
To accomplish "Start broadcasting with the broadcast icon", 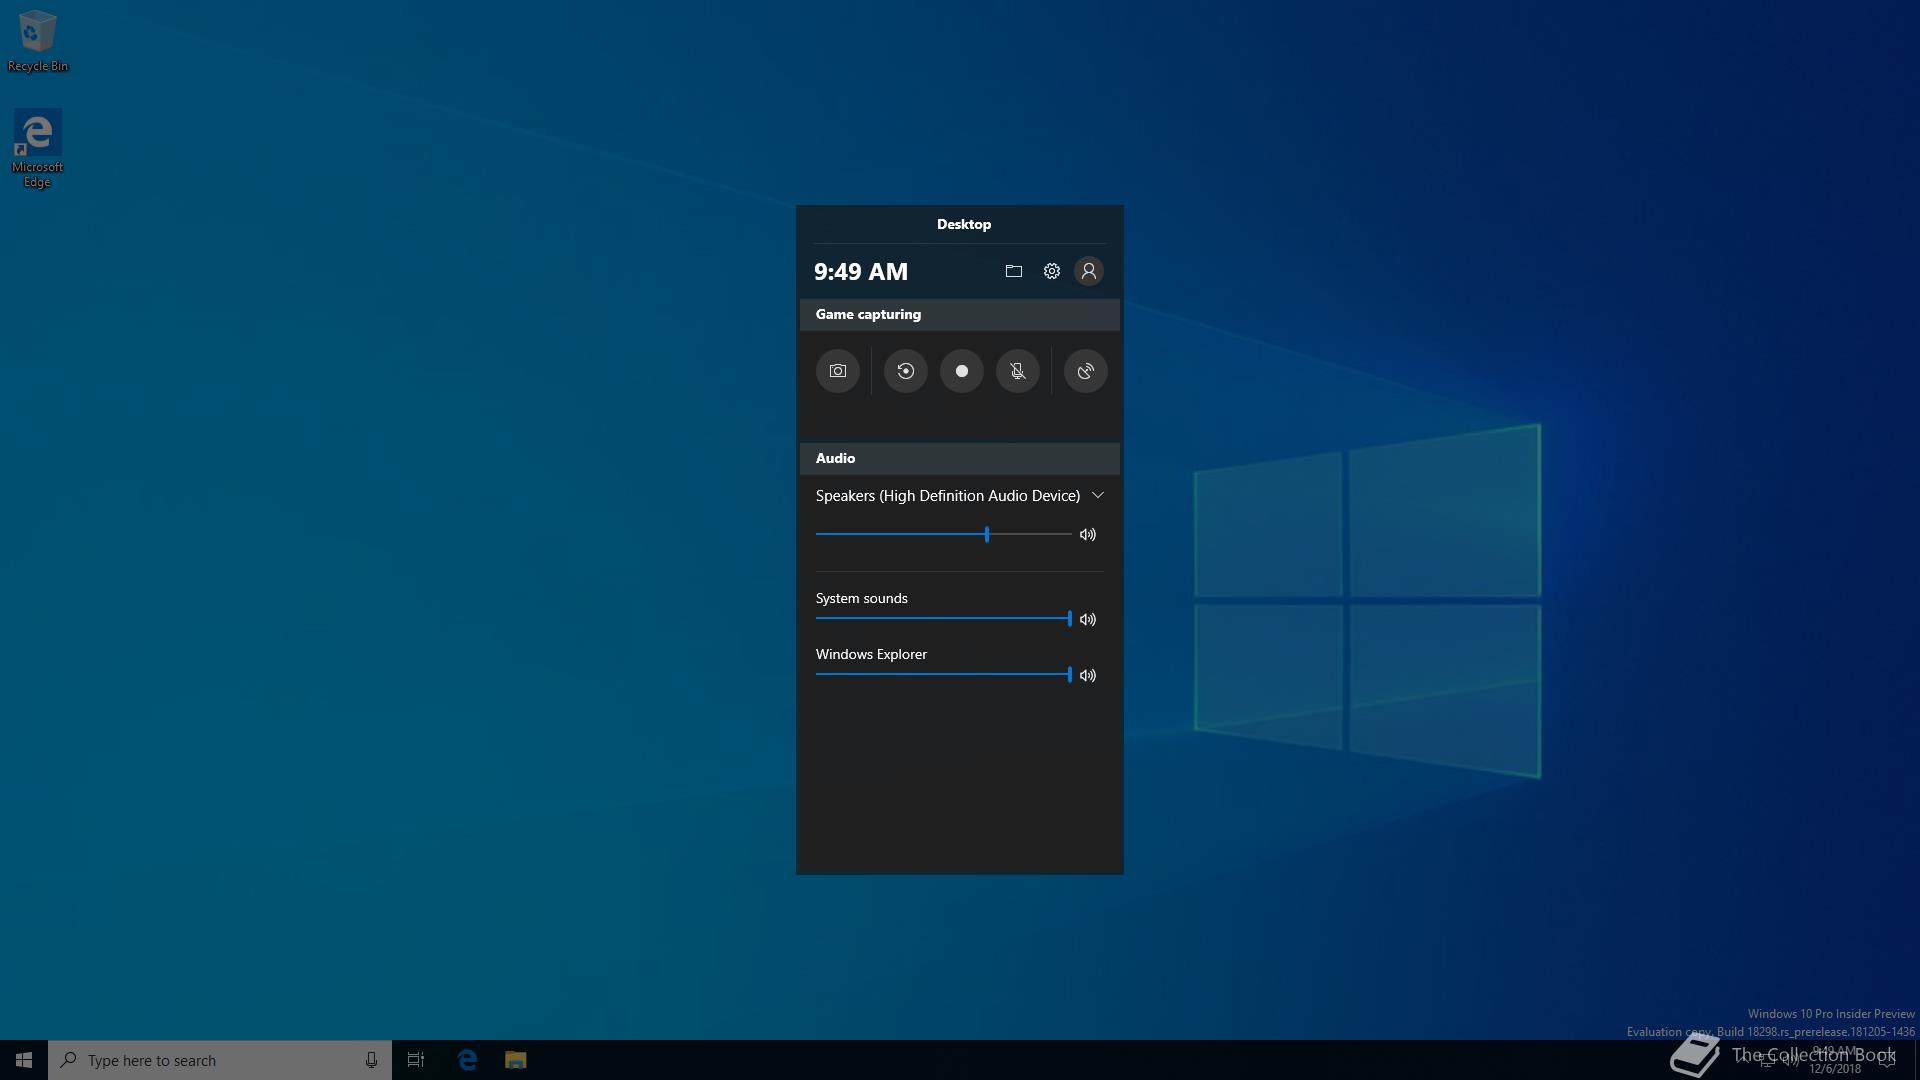I will click(x=1085, y=371).
